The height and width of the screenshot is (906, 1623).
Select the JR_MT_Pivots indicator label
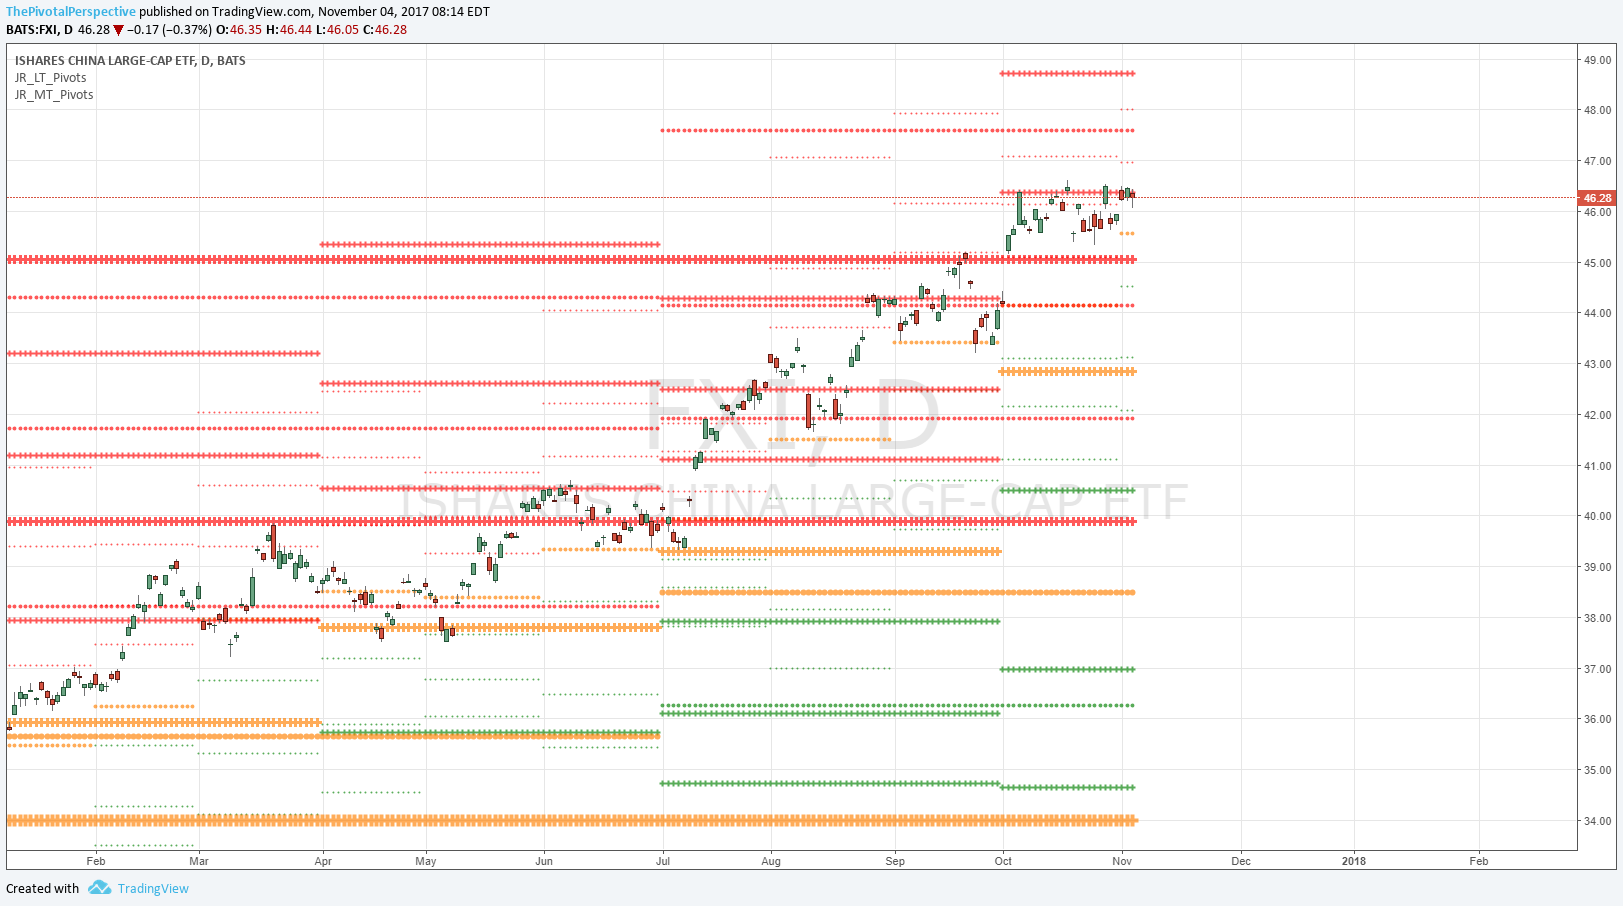[x=54, y=95]
